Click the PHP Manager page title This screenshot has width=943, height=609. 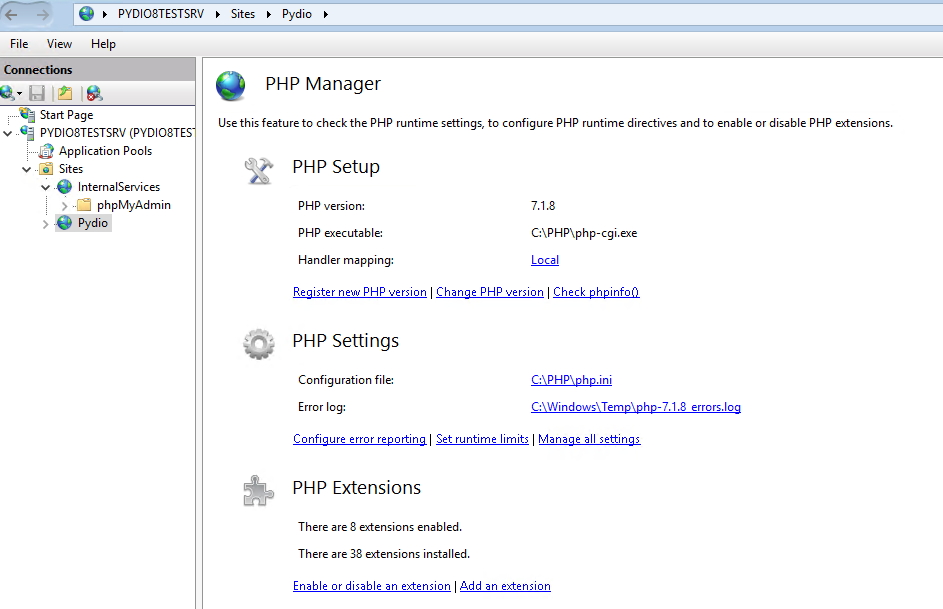coord(323,84)
